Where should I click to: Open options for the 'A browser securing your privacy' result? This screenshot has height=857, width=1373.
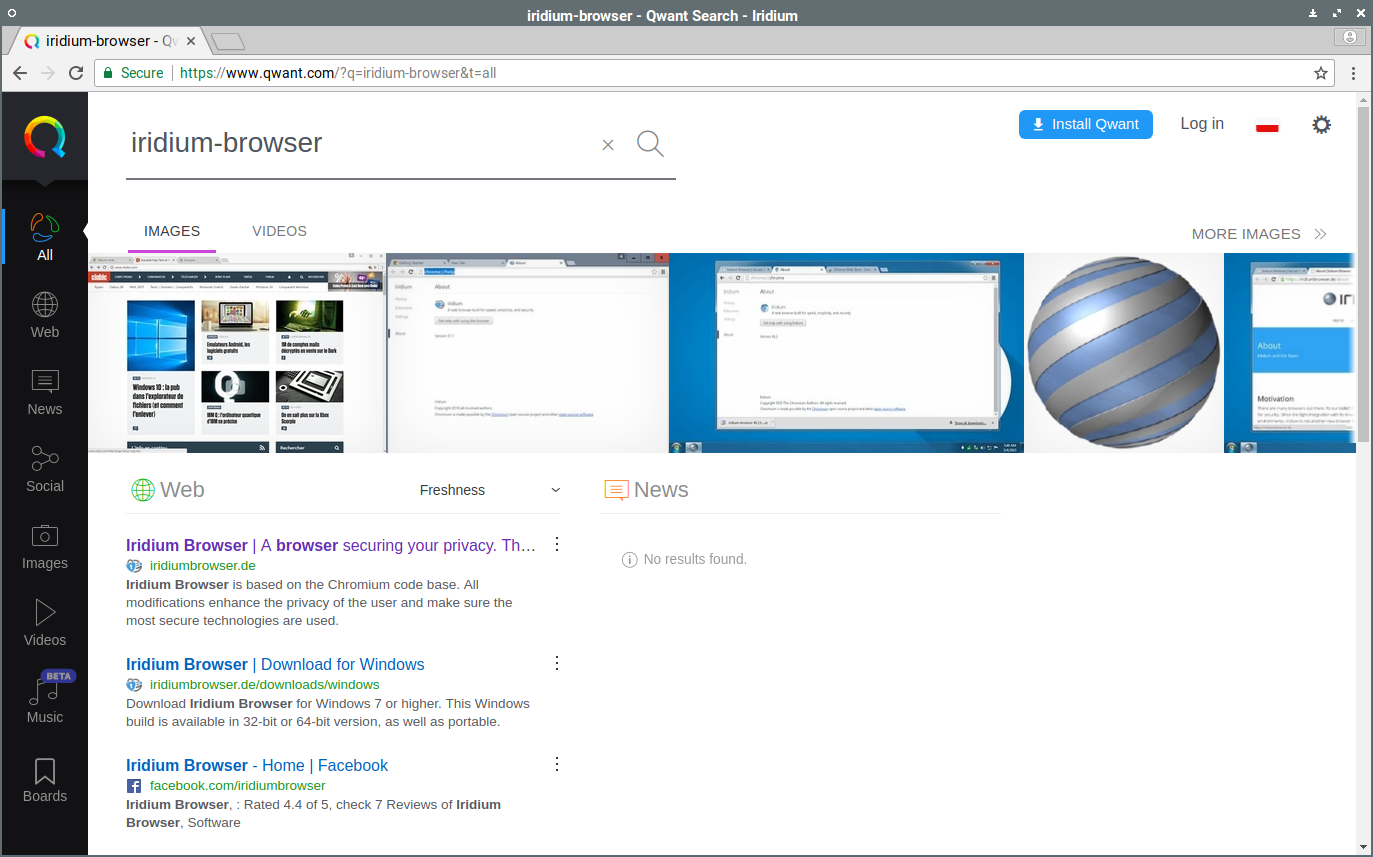pos(557,544)
